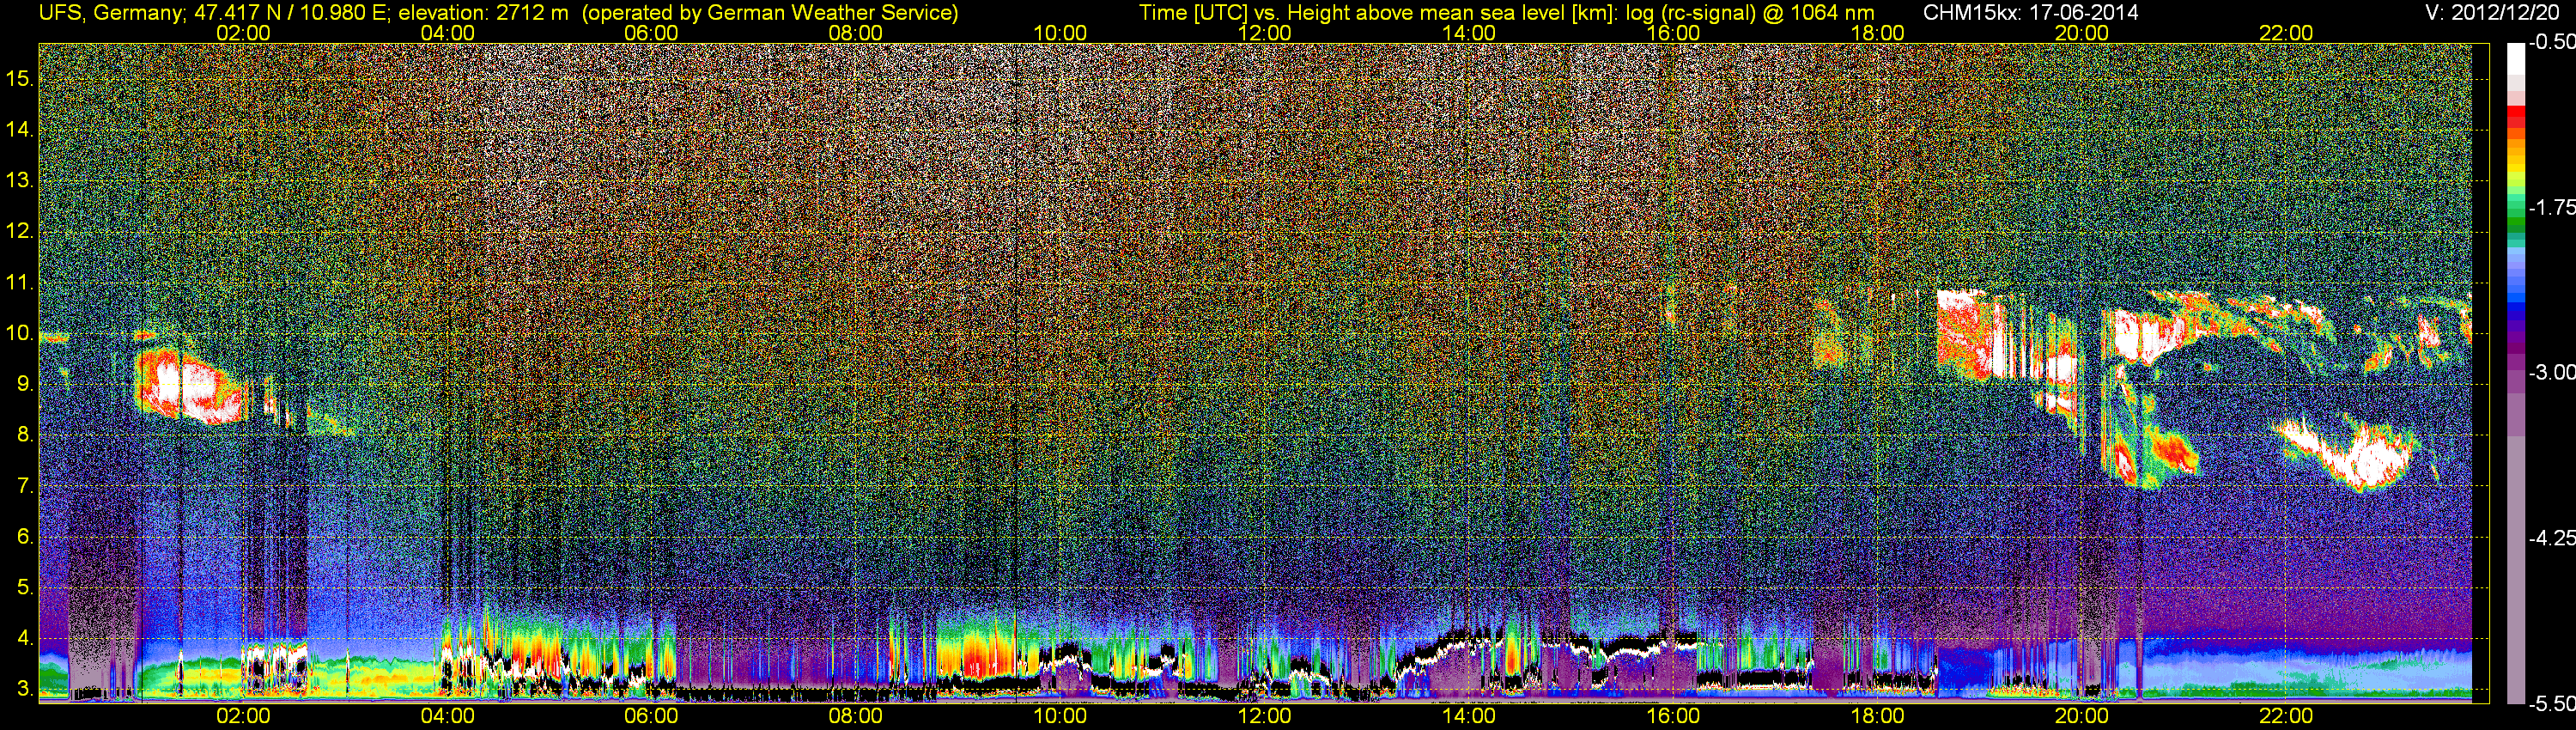Click the "7." height axis label

[x=26, y=486]
